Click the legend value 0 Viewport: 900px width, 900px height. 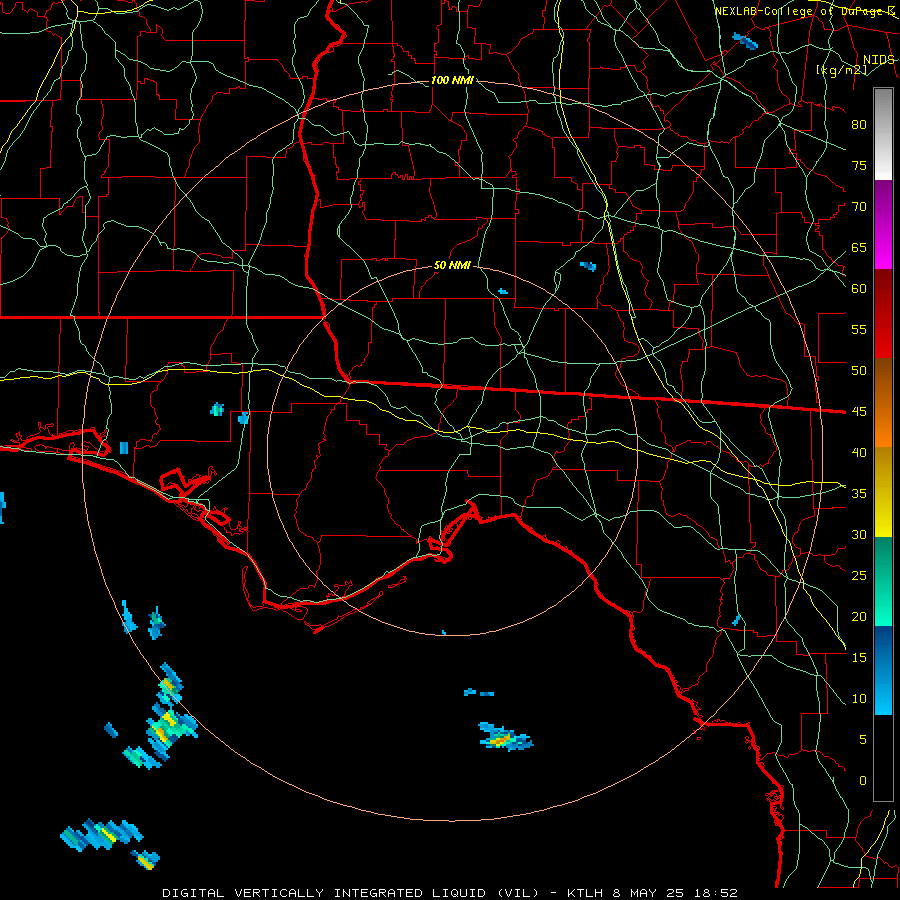coord(863,781)
